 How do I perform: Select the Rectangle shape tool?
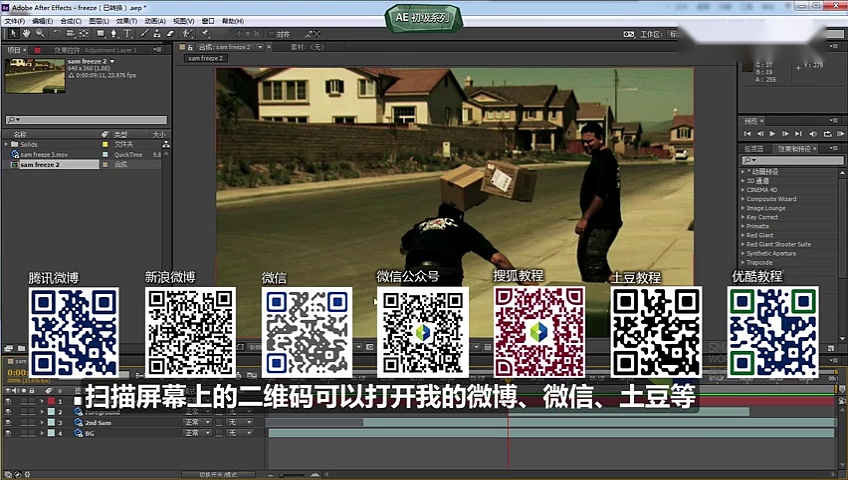pos(101,34)
